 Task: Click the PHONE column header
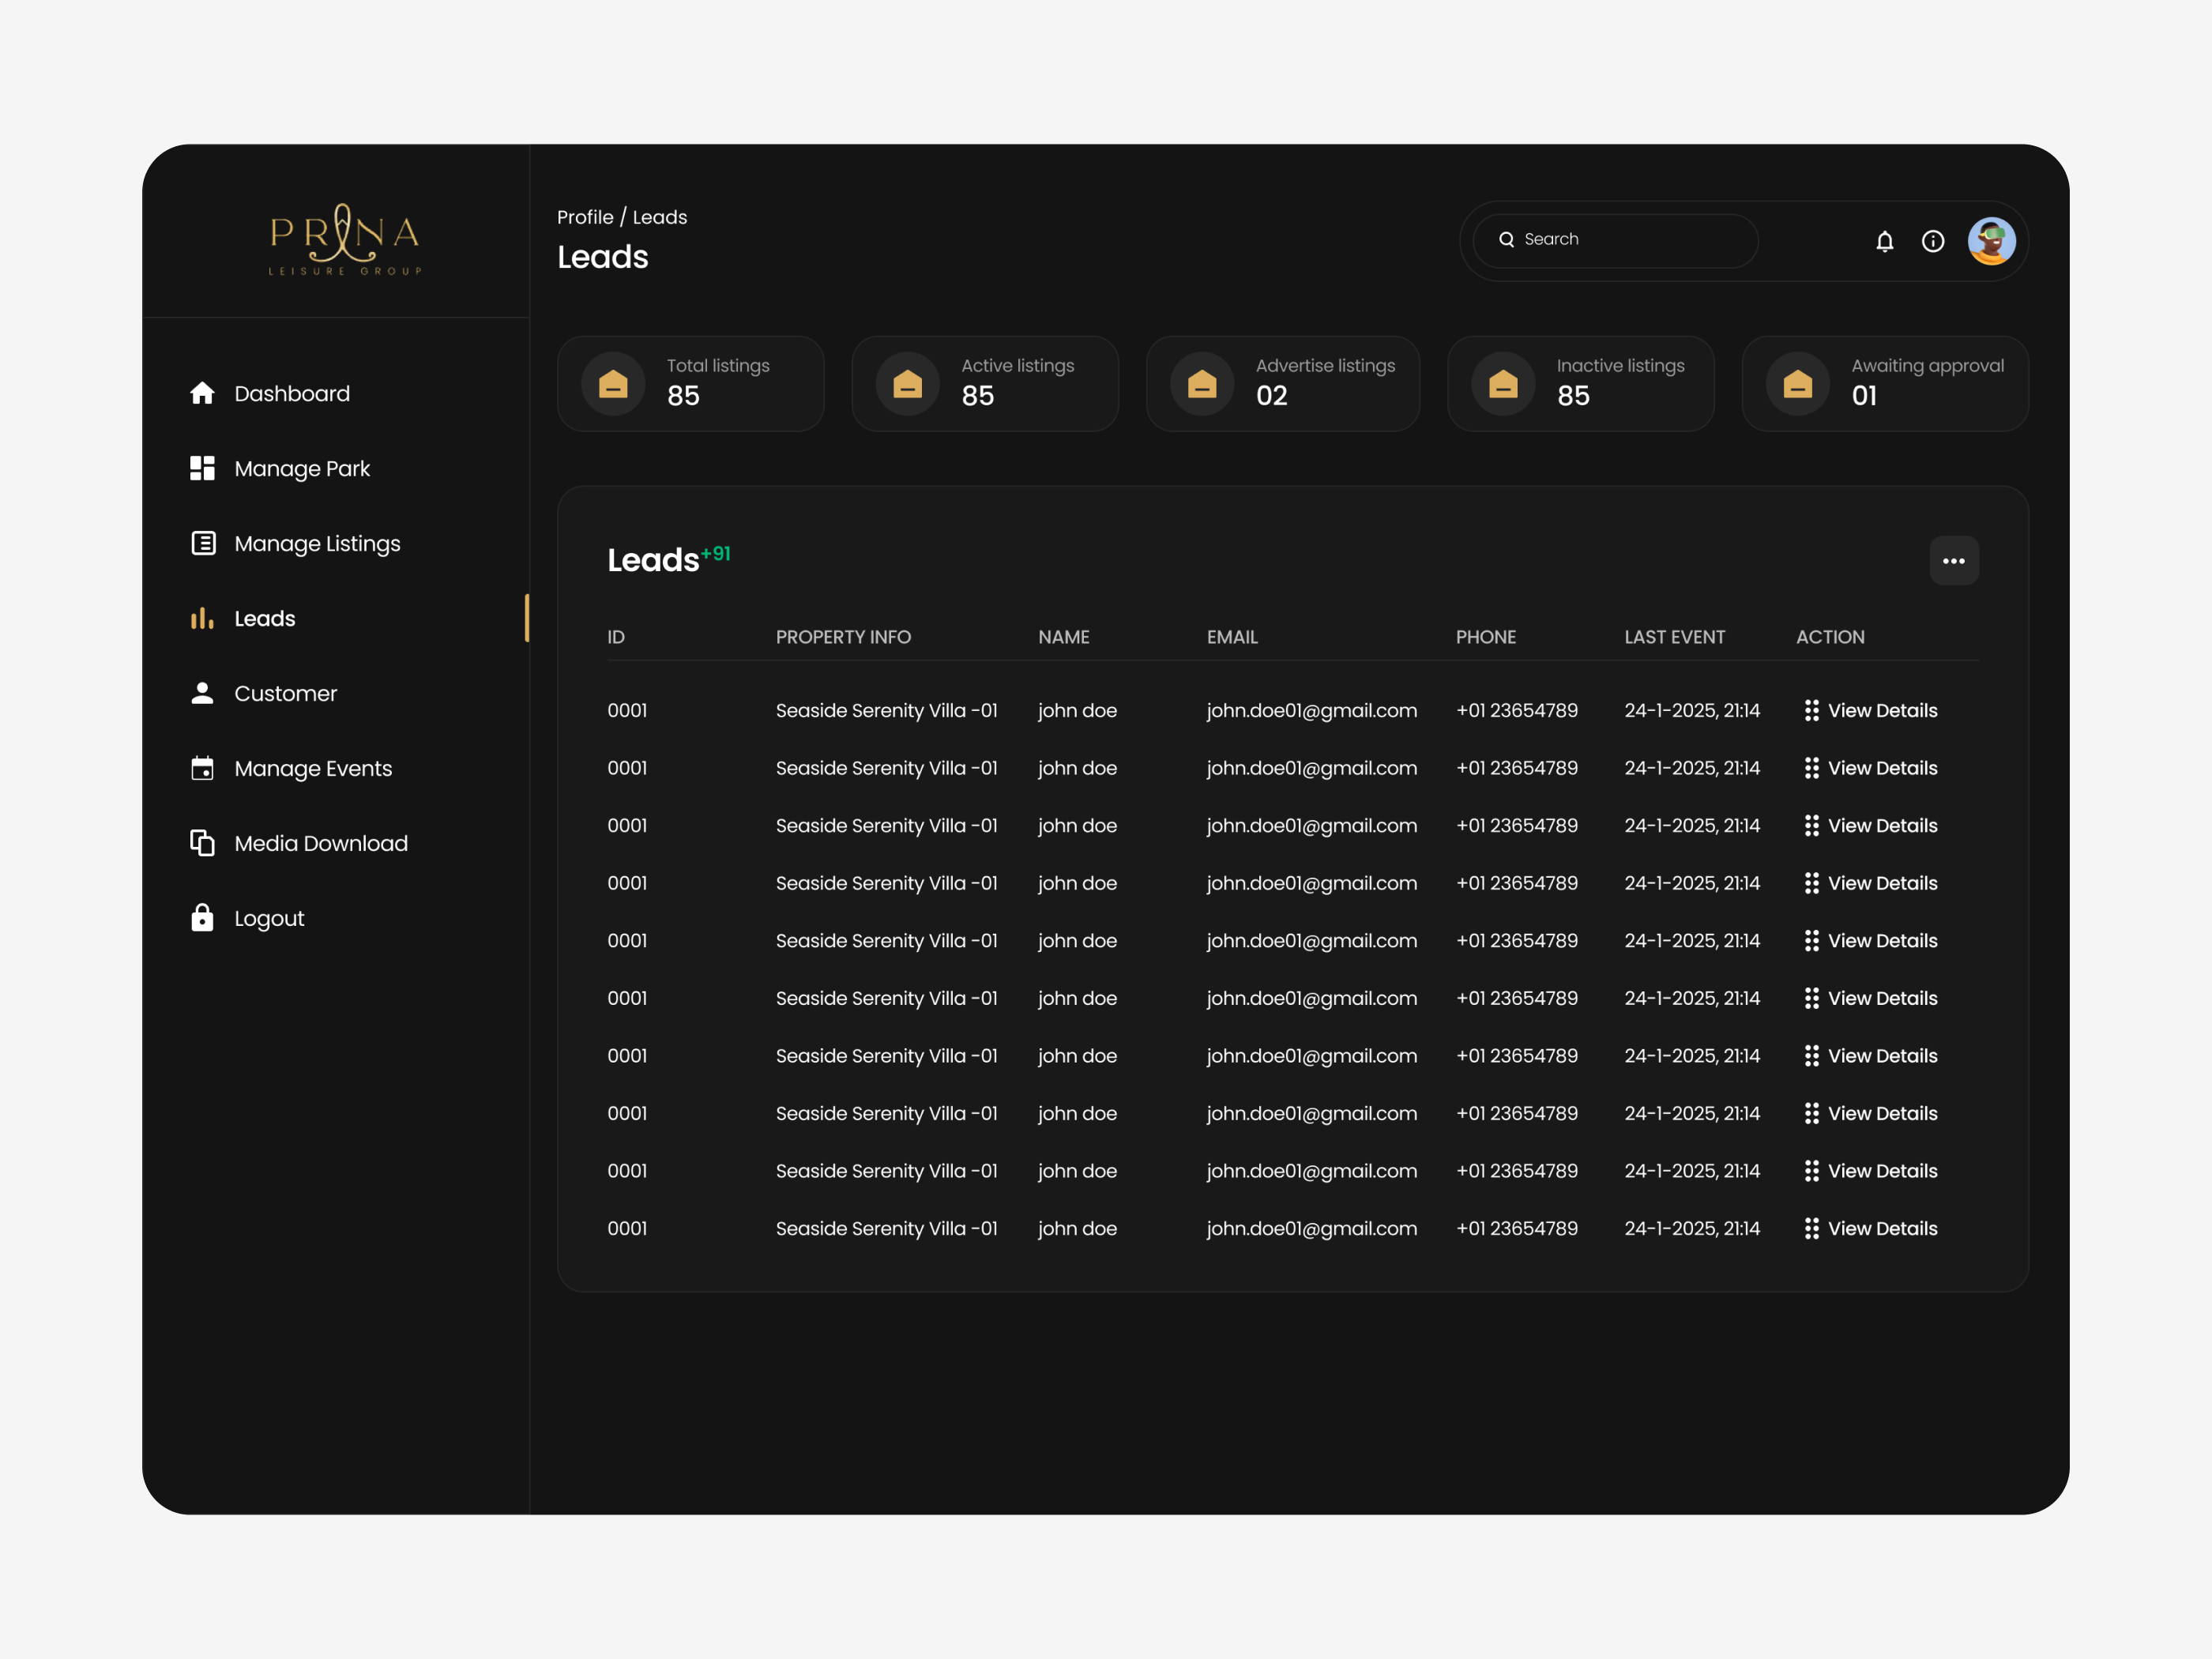1486,637
